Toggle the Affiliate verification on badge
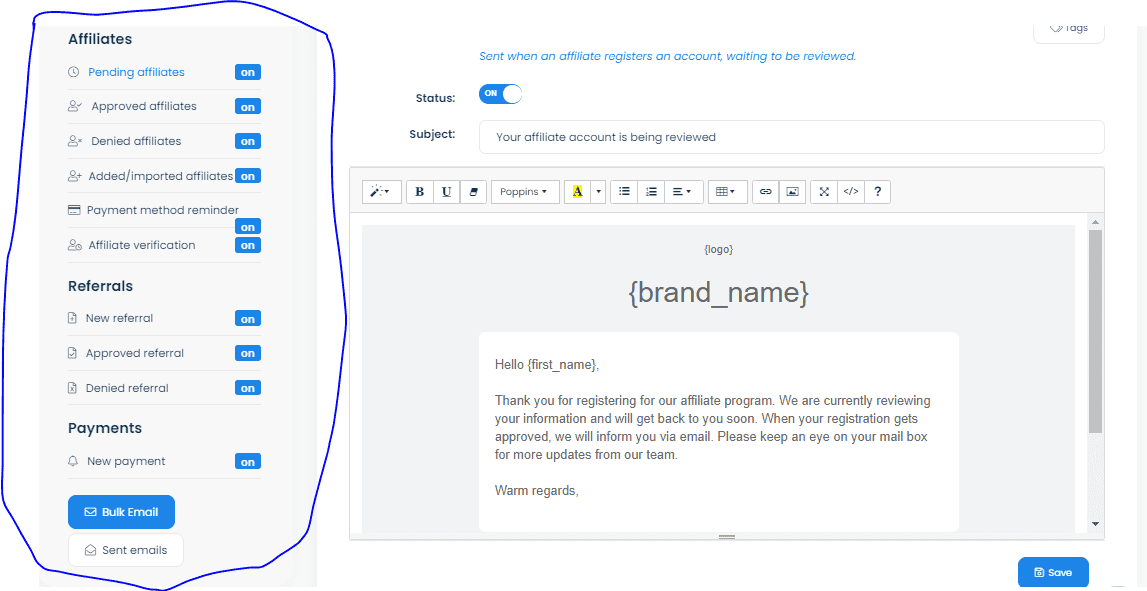 pyautogui.click(x=248, y=245)
